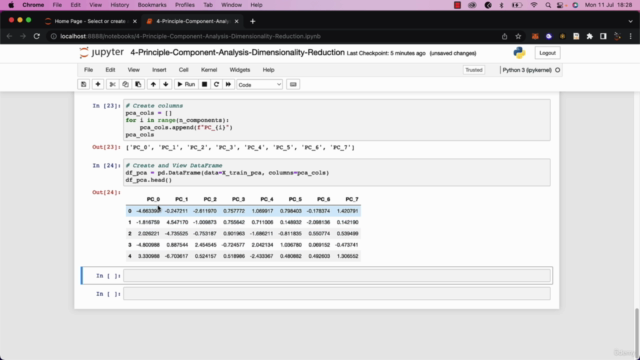Rename notebook by clicking its title
The image size is (640, 360).
tap(237, 53)
